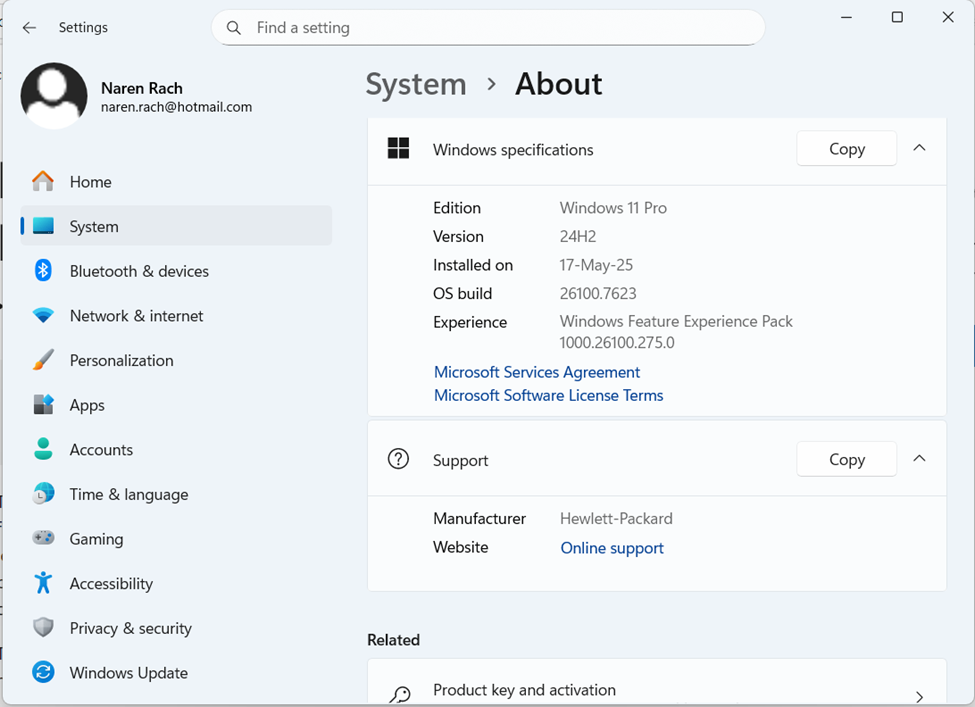Copy the Windows specifications details
Image resolution: width=975 pixels, height=707 pixels.
click(846, 149)
